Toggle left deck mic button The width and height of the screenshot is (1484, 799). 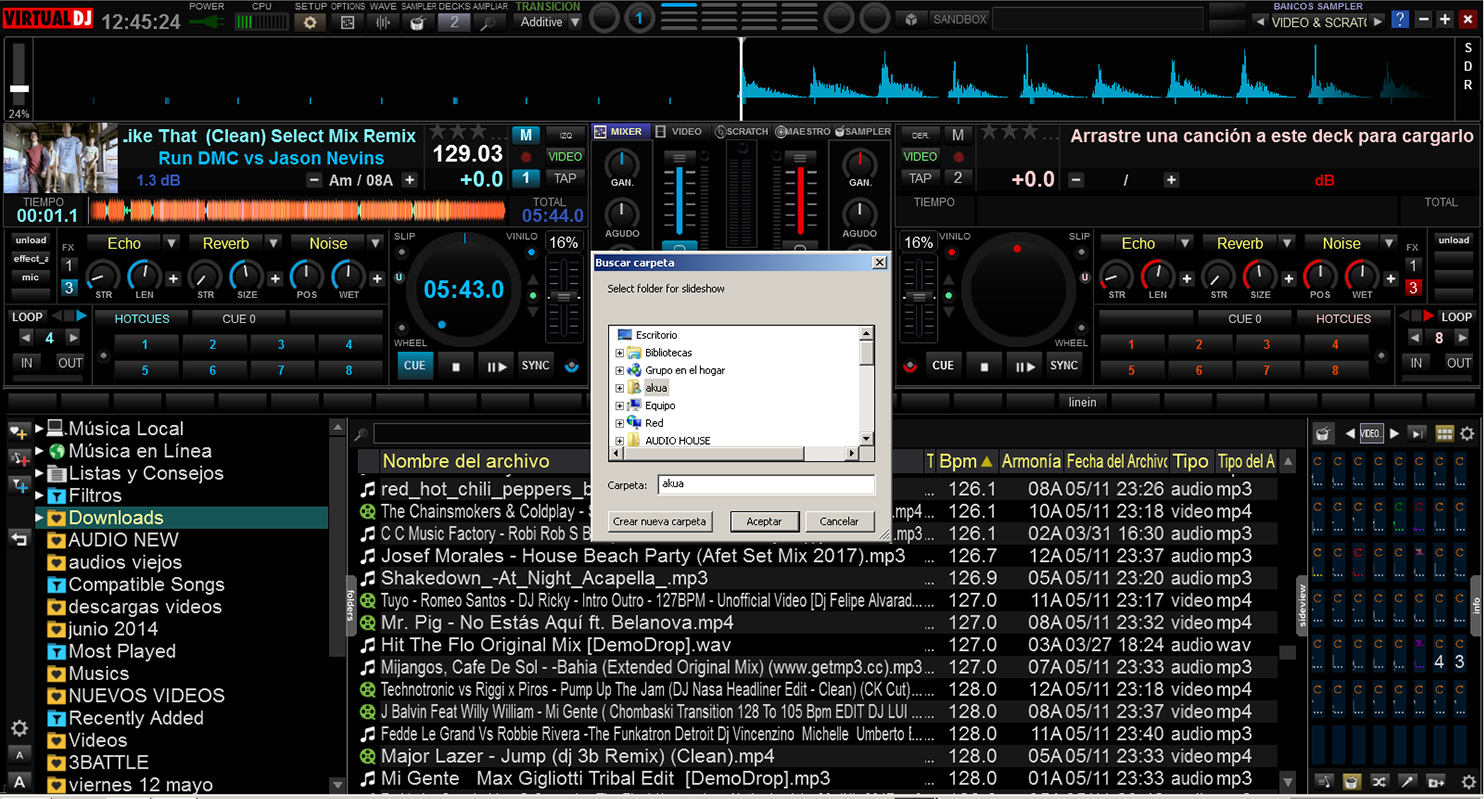[x=31, y=277]
